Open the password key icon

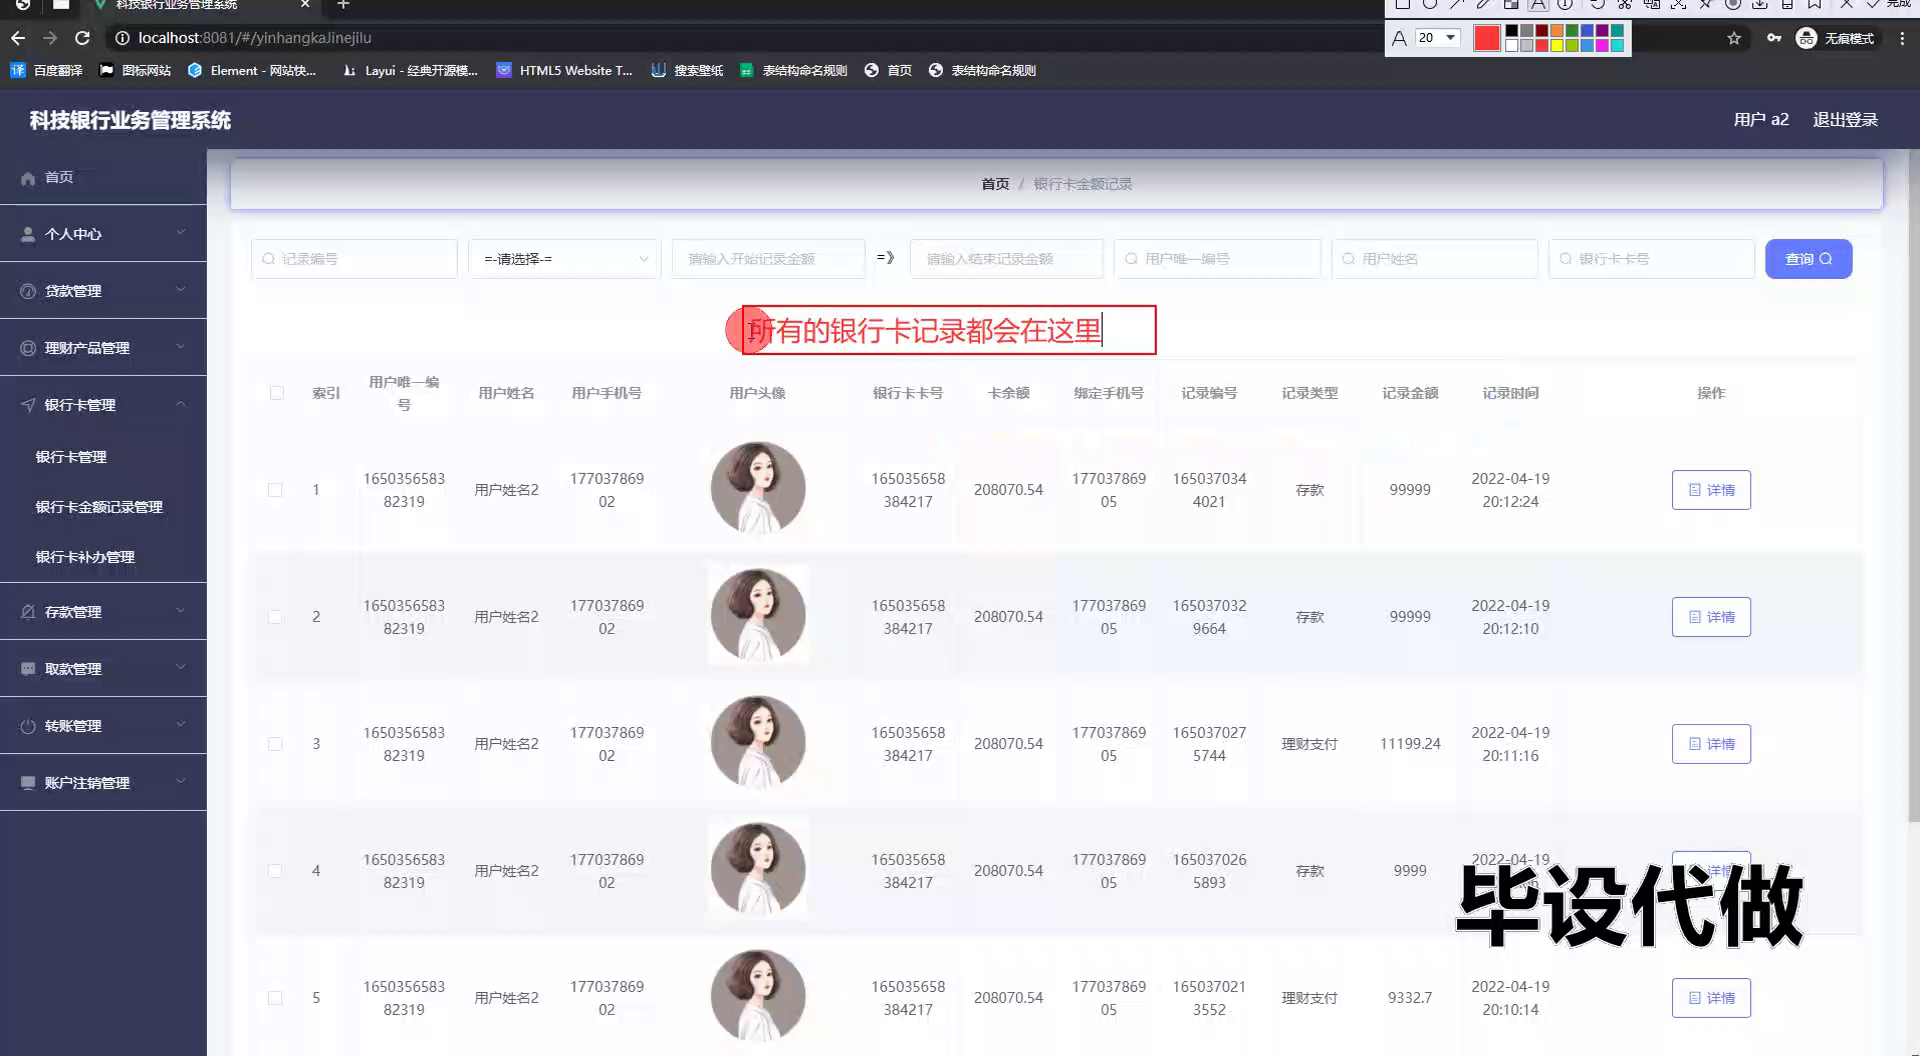1774,38
